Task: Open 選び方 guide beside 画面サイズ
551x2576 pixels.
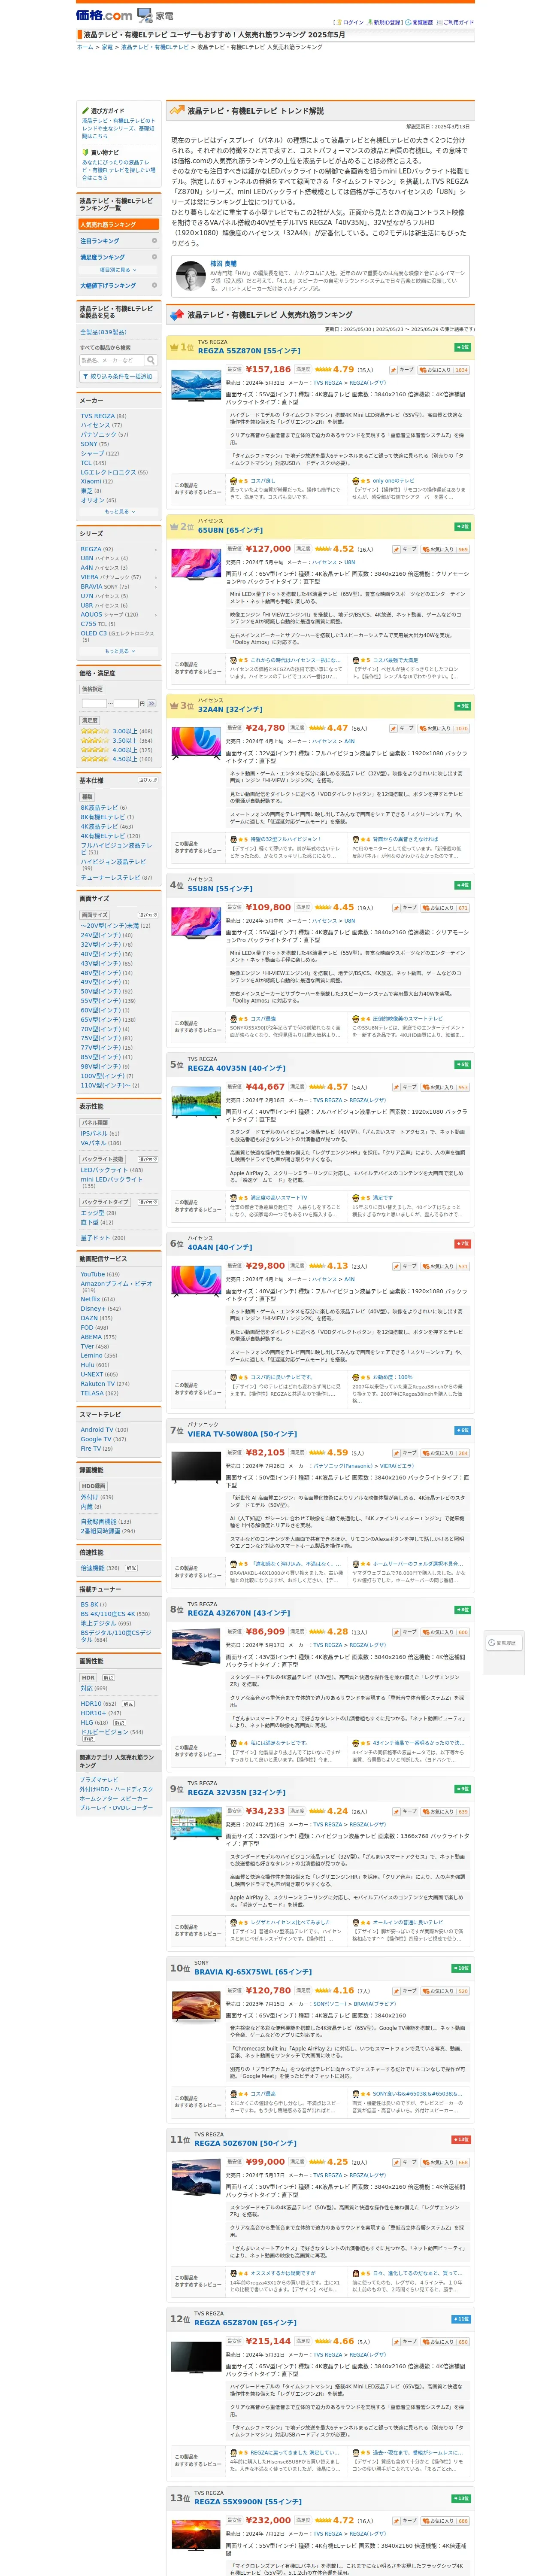Action: (x=148, y=914)
